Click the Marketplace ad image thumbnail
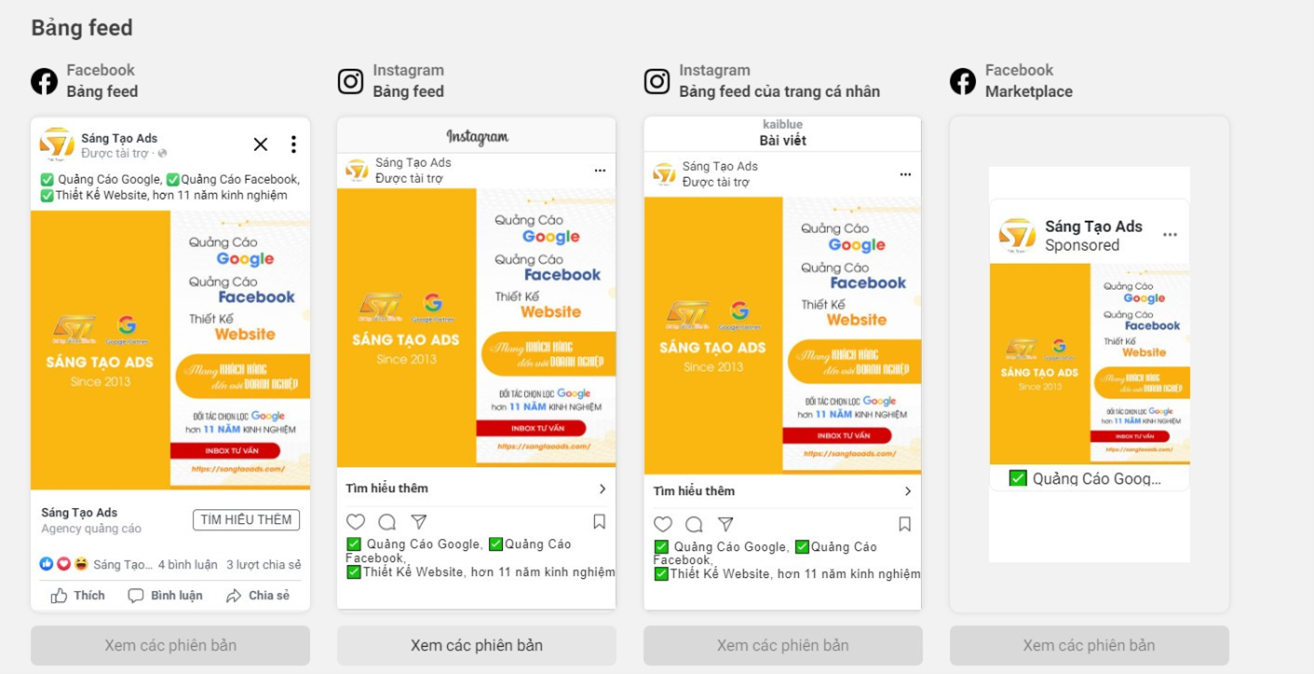 click(1089, 364)
